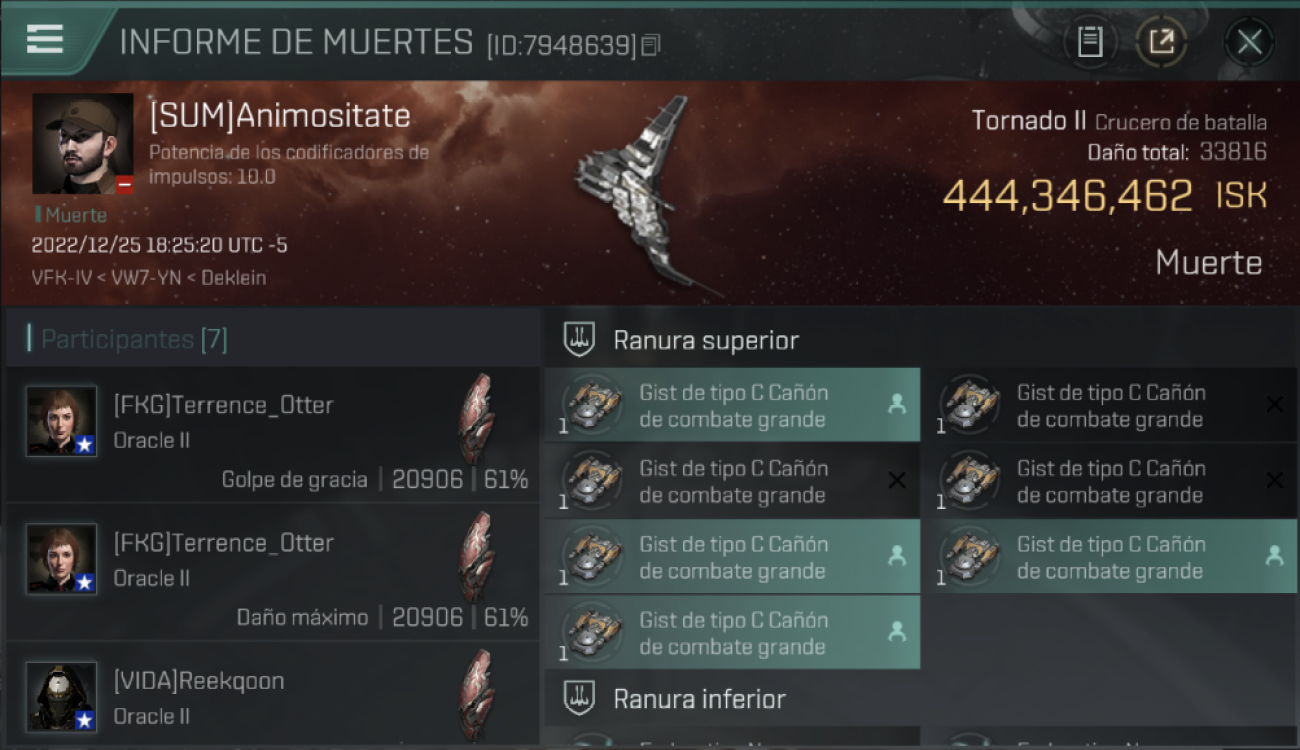Viewport: 1300px width, 750px height.
Task: Open the Participantes [7] tab
Action: [x=134, y=339]
